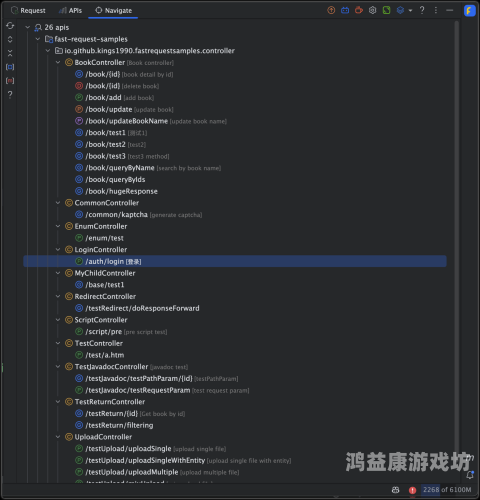This screenshot has width=480, height=500.
Task: Click the Fast Request plugin logo icon
Action: pos(470,11)
